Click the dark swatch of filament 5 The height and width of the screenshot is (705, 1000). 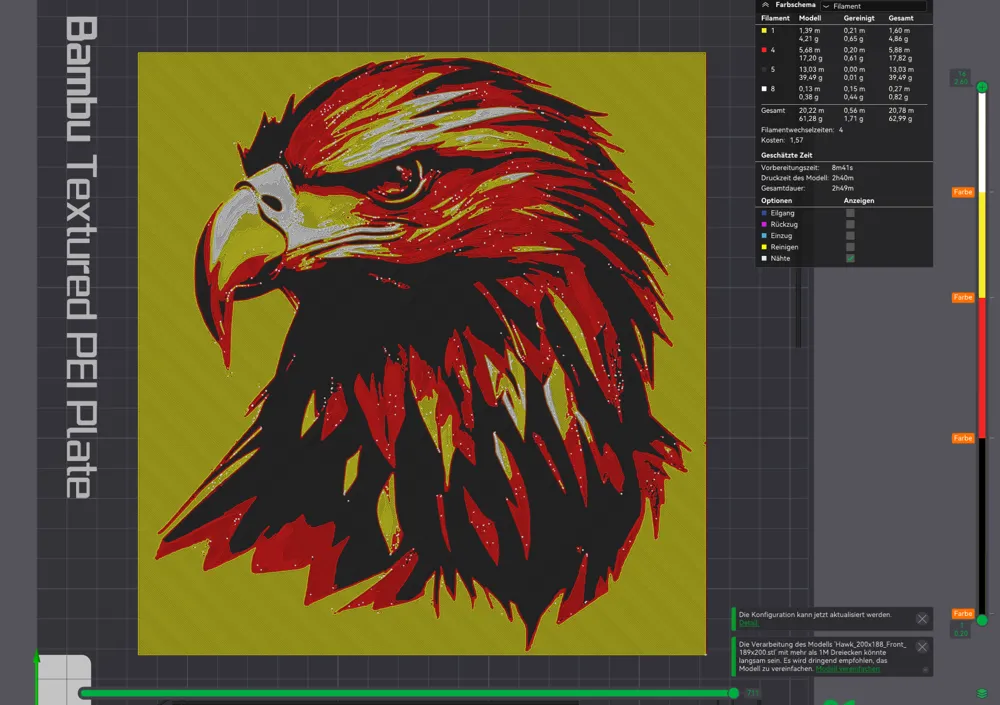[x=764, y=70]
